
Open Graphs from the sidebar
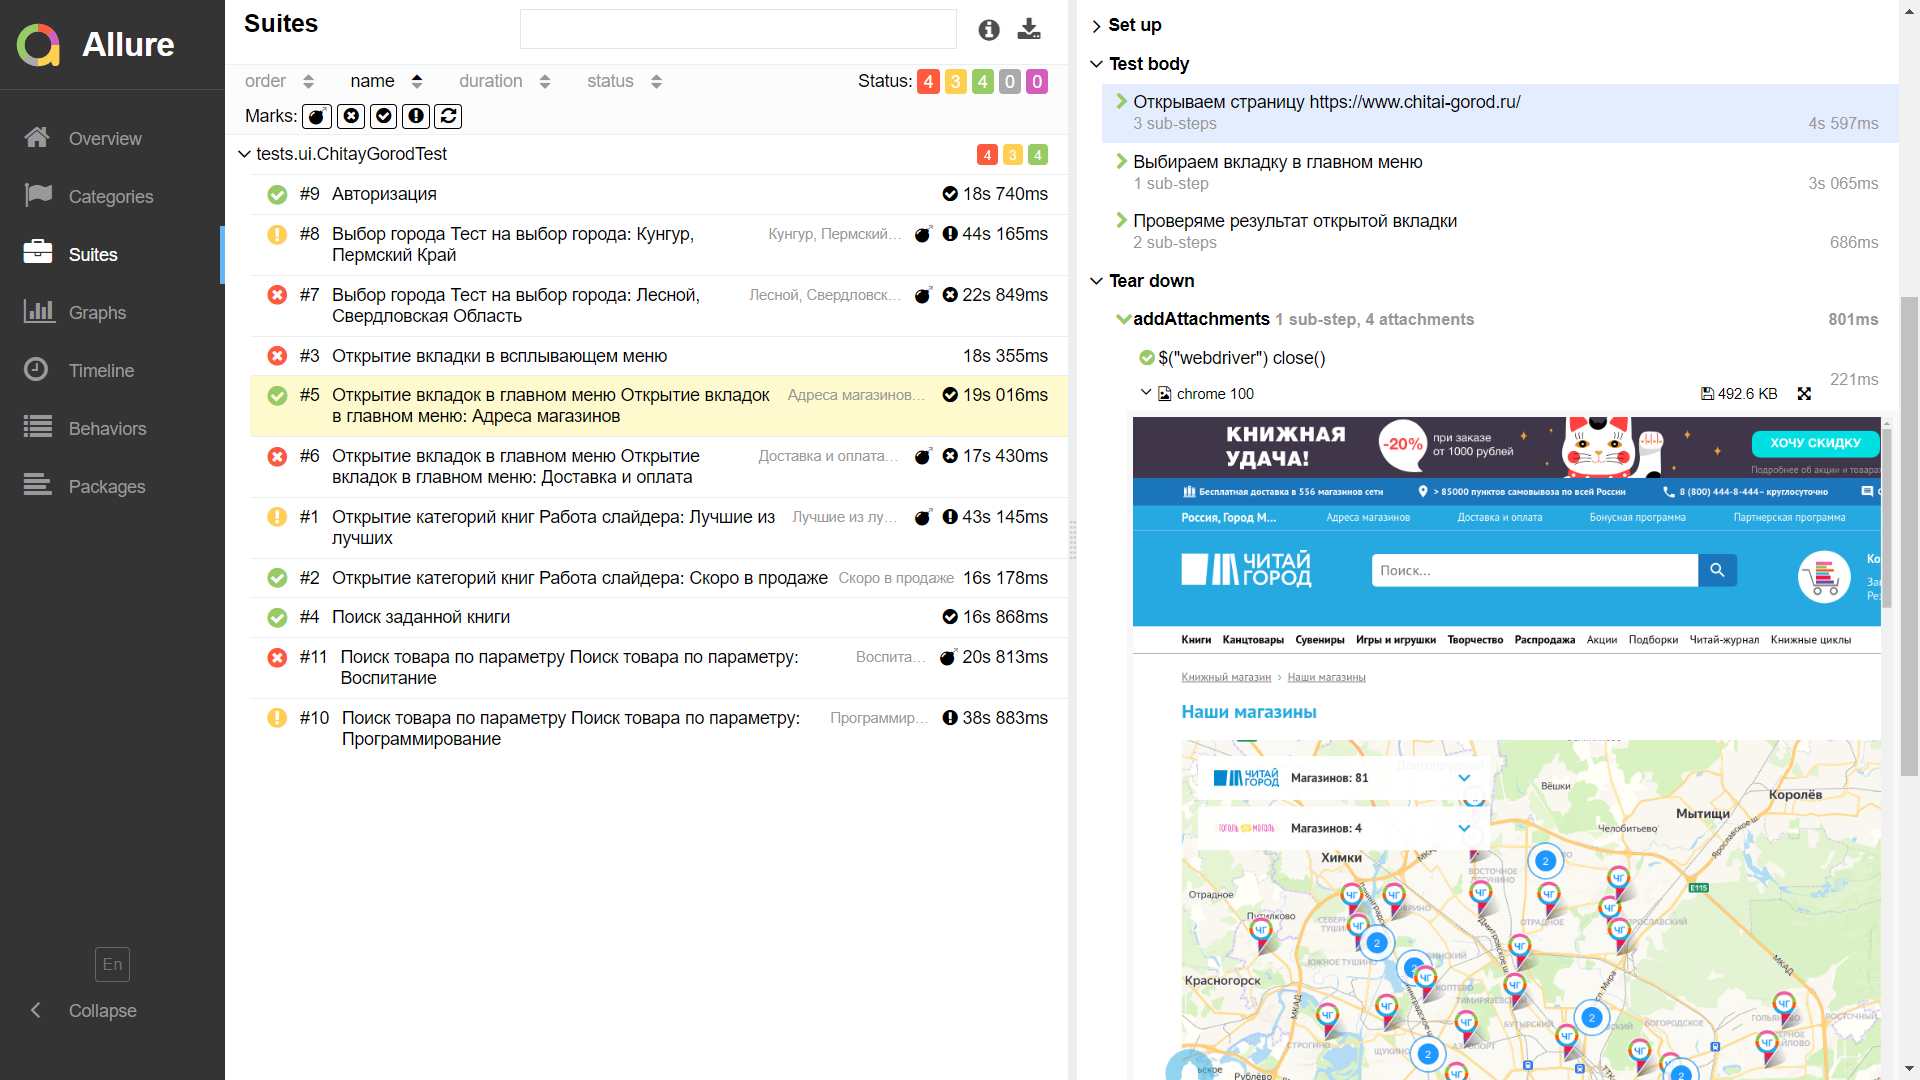coord(97,313)
